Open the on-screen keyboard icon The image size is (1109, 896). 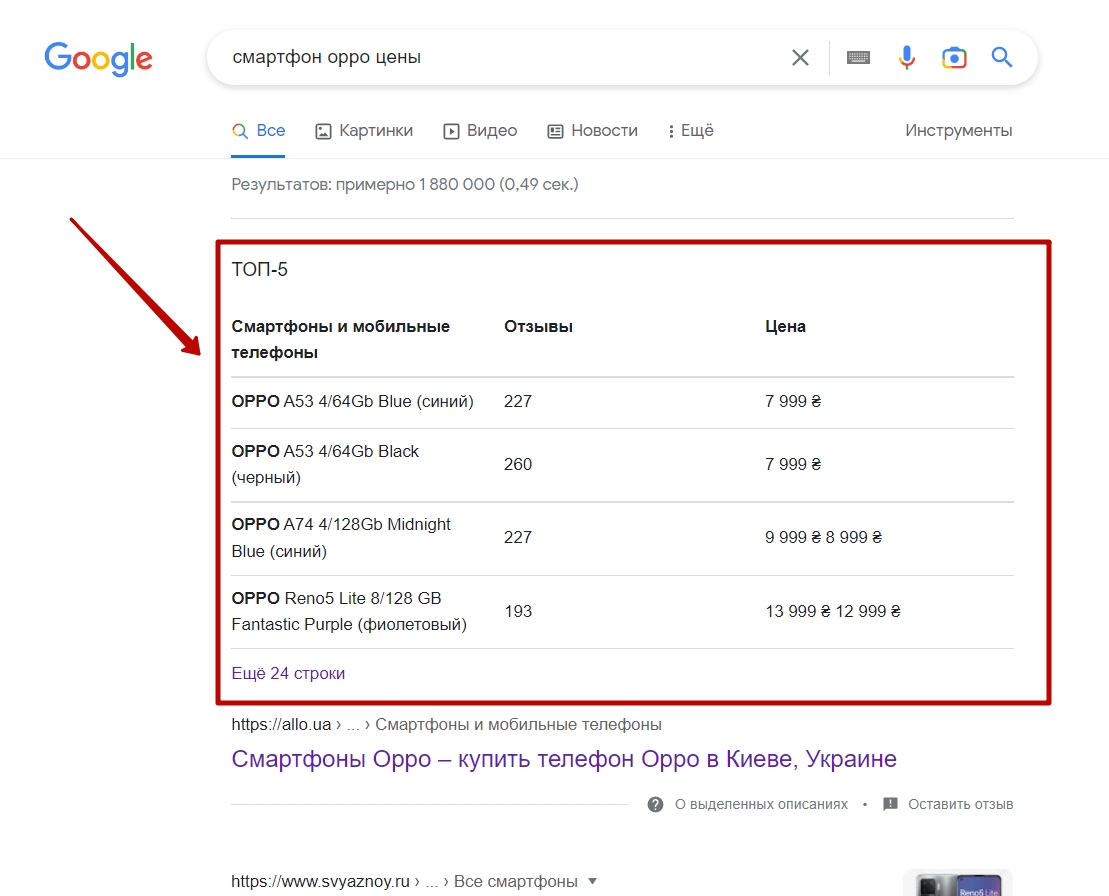pyautogui.click(x=858, y=58)
